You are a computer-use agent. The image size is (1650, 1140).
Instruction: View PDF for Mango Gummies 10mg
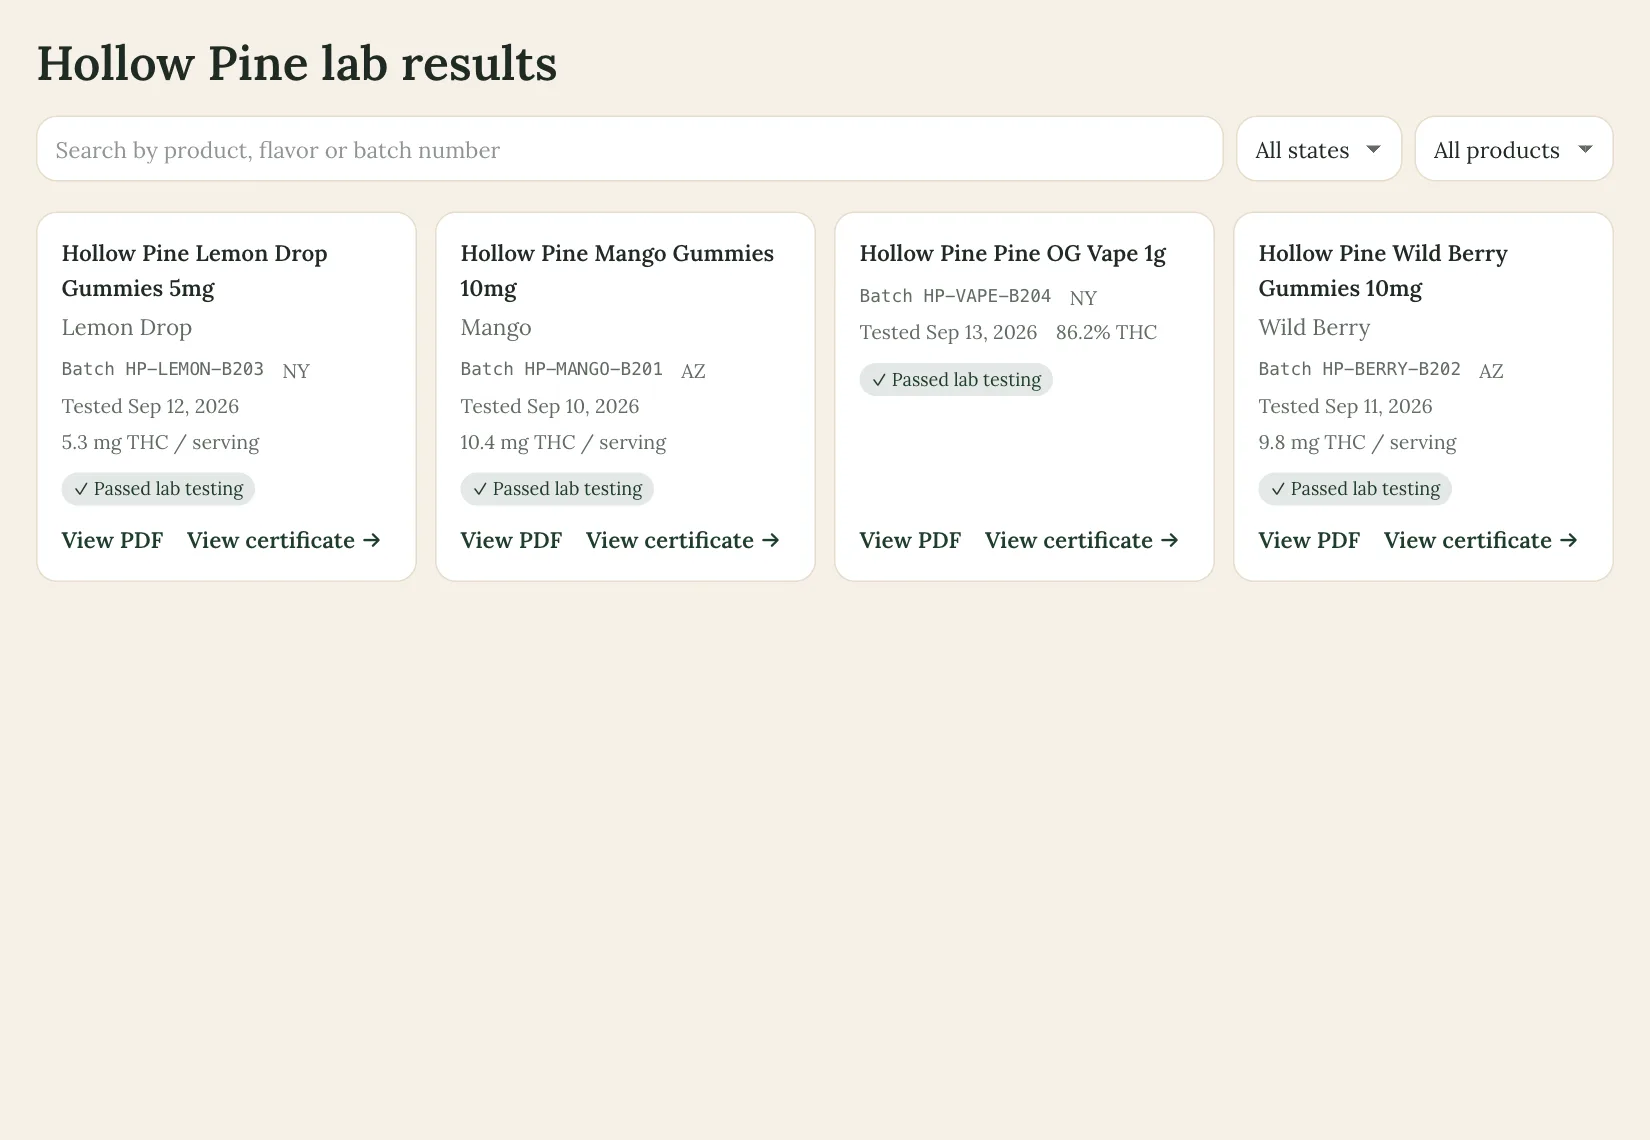[511, 540]
